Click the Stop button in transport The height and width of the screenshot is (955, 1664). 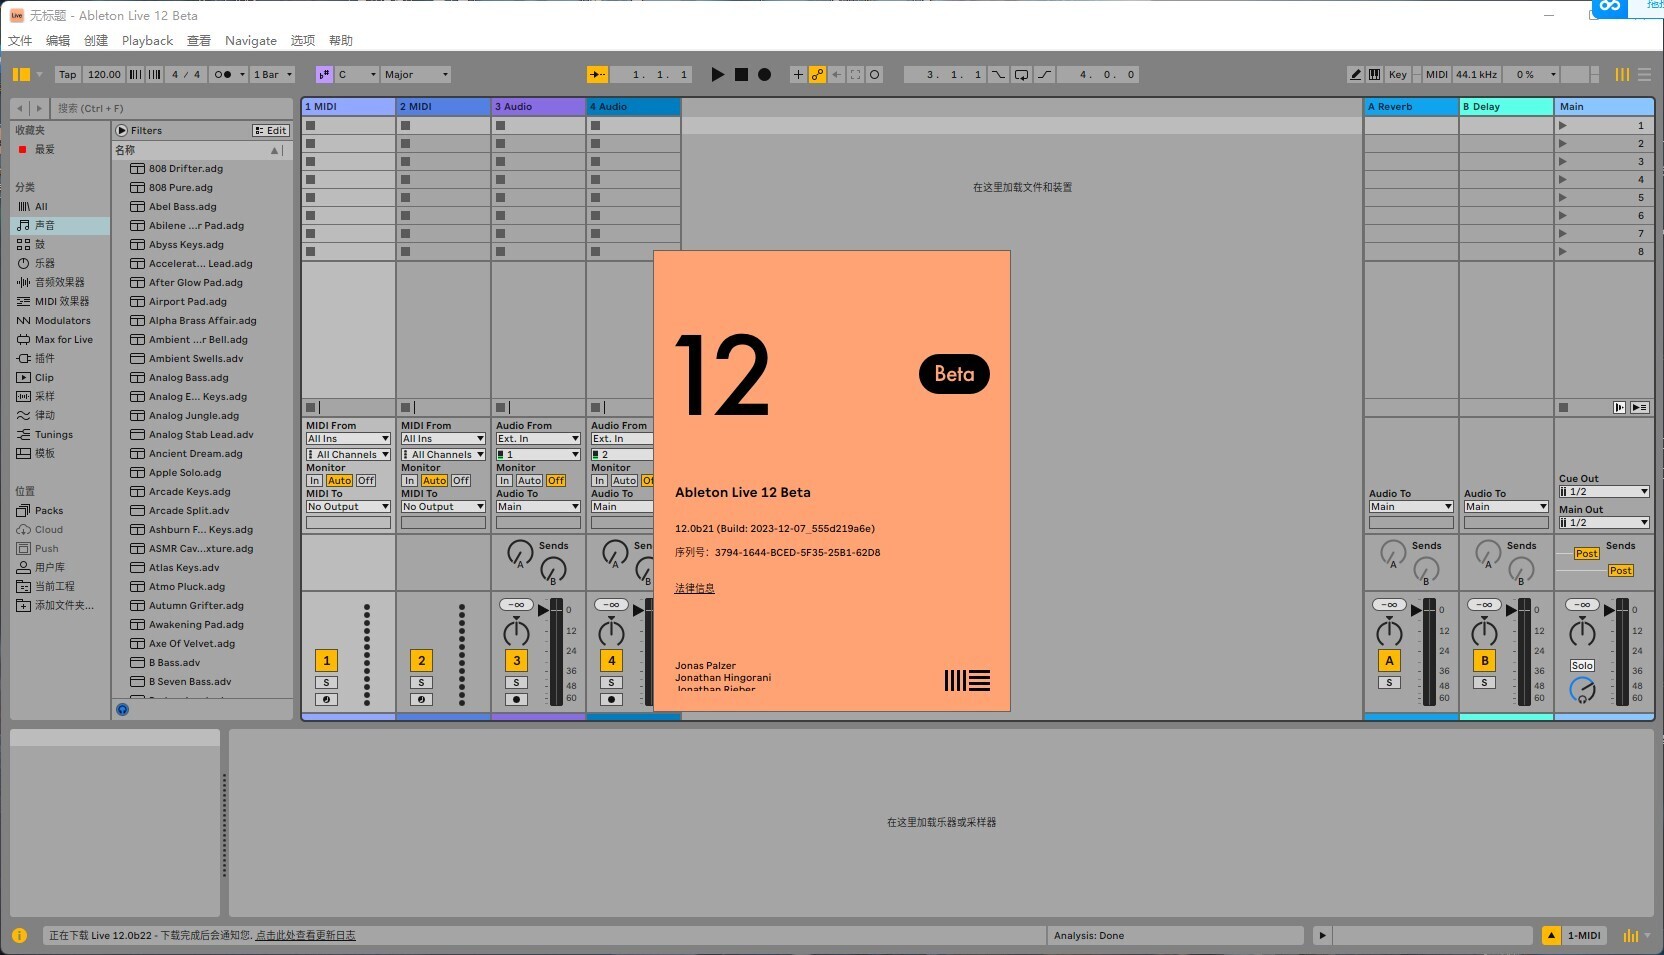click(x=741, y=74)
